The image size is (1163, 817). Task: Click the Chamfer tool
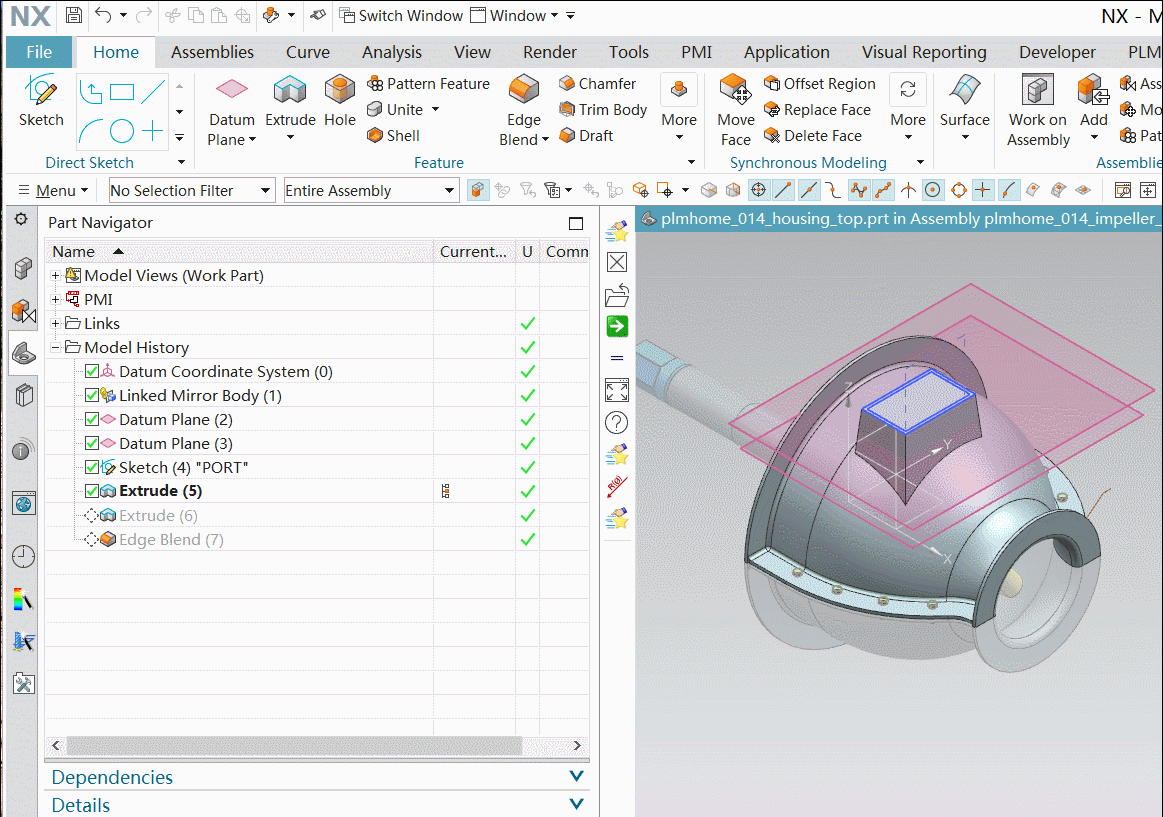coord(598,84)
